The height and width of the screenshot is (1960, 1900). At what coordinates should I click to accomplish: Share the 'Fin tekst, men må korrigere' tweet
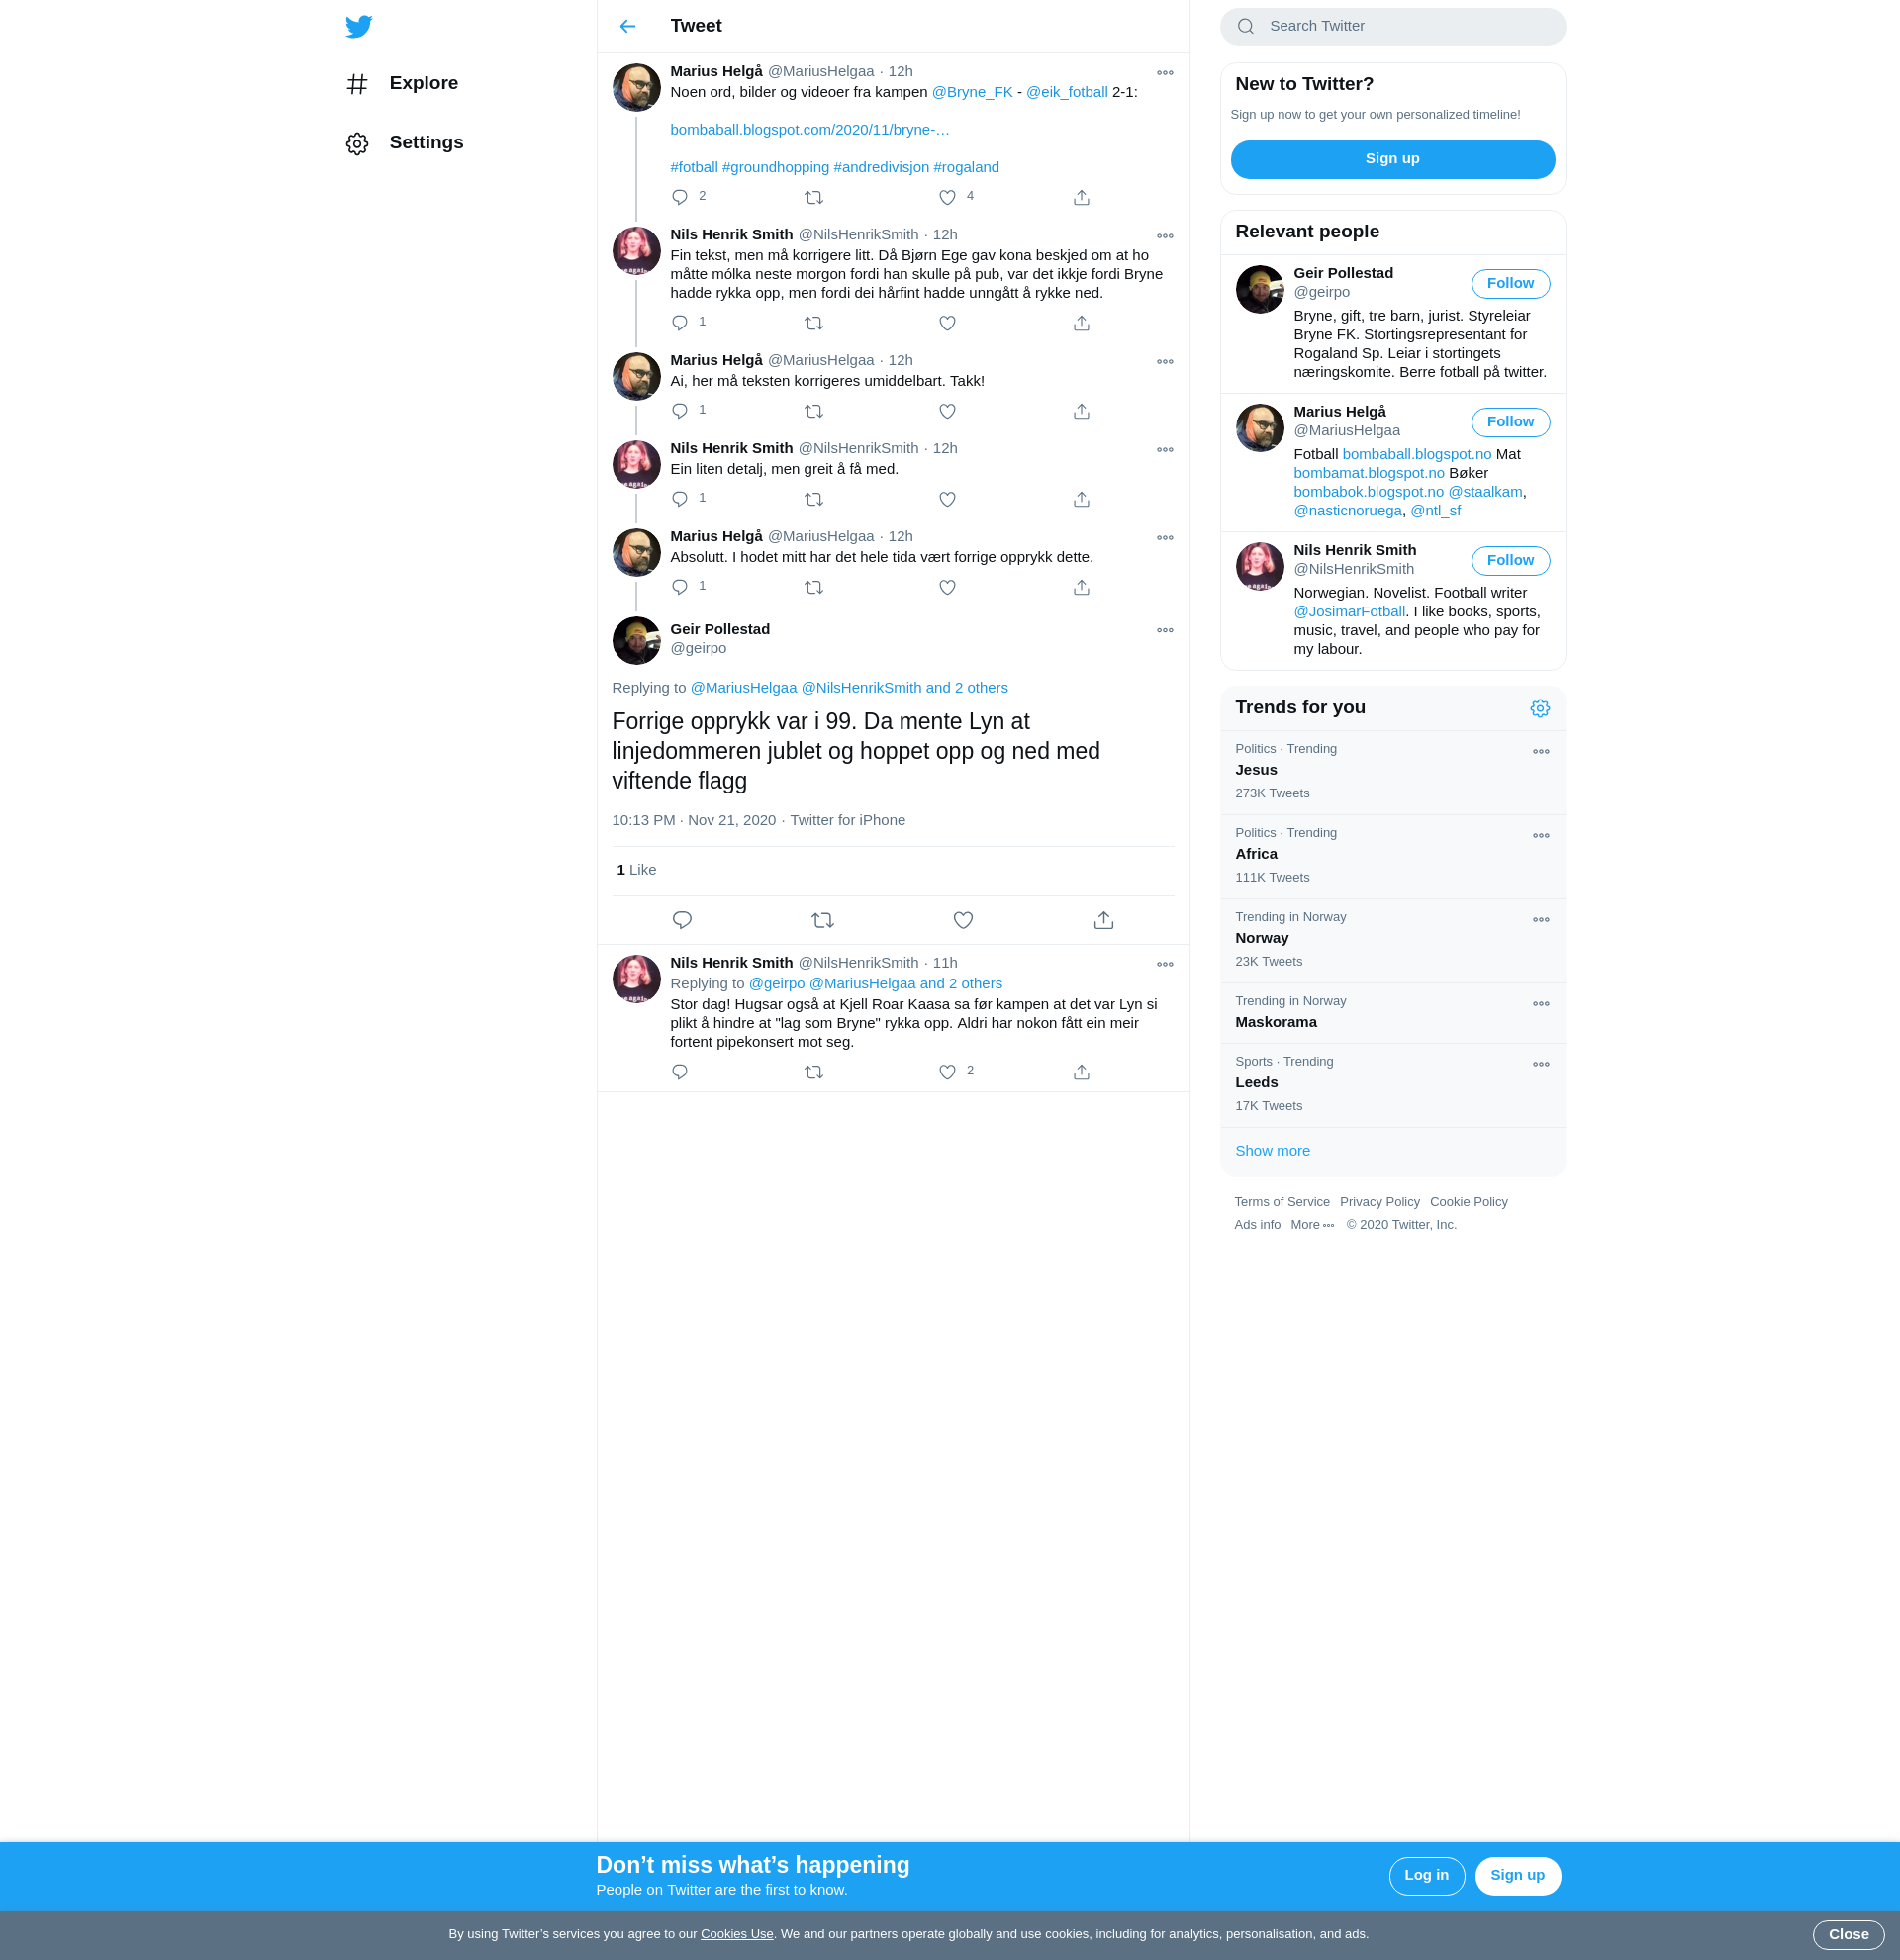(x=1081, y=323)
